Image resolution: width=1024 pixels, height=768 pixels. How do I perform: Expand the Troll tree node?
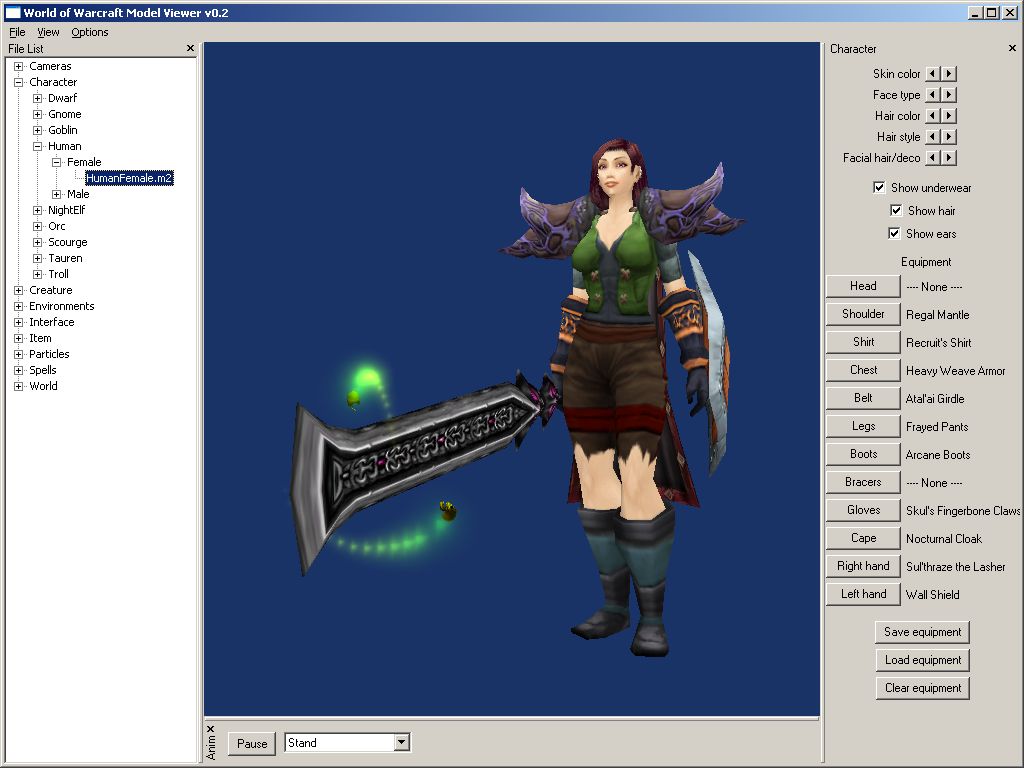pos(37,274)
